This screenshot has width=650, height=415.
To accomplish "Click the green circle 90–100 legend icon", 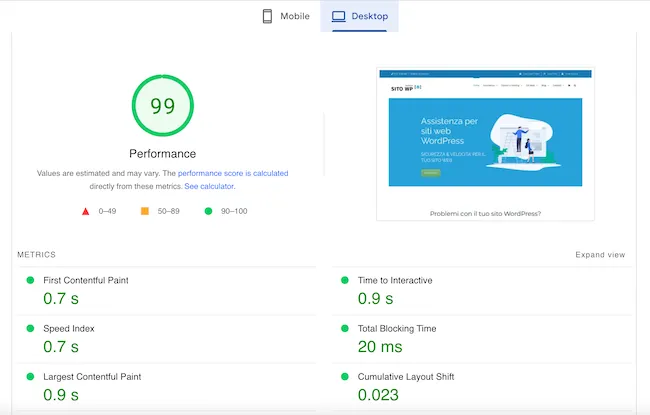I will click(208, 211).
